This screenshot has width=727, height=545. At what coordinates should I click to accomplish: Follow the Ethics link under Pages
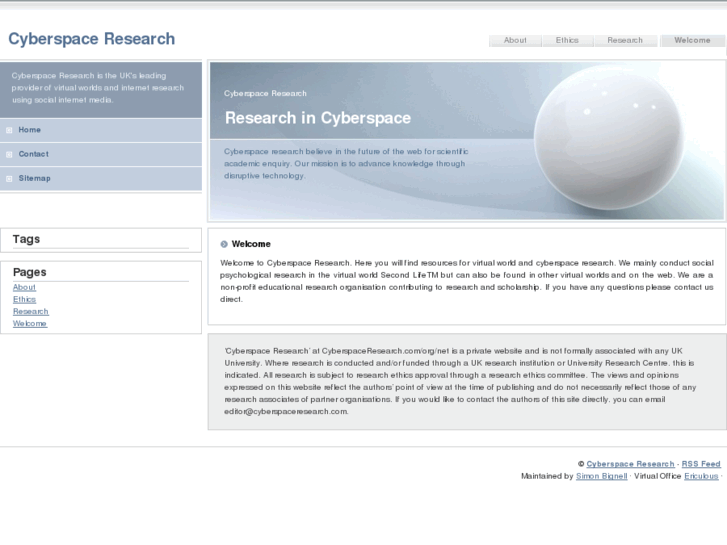click(x=24, y=300)
